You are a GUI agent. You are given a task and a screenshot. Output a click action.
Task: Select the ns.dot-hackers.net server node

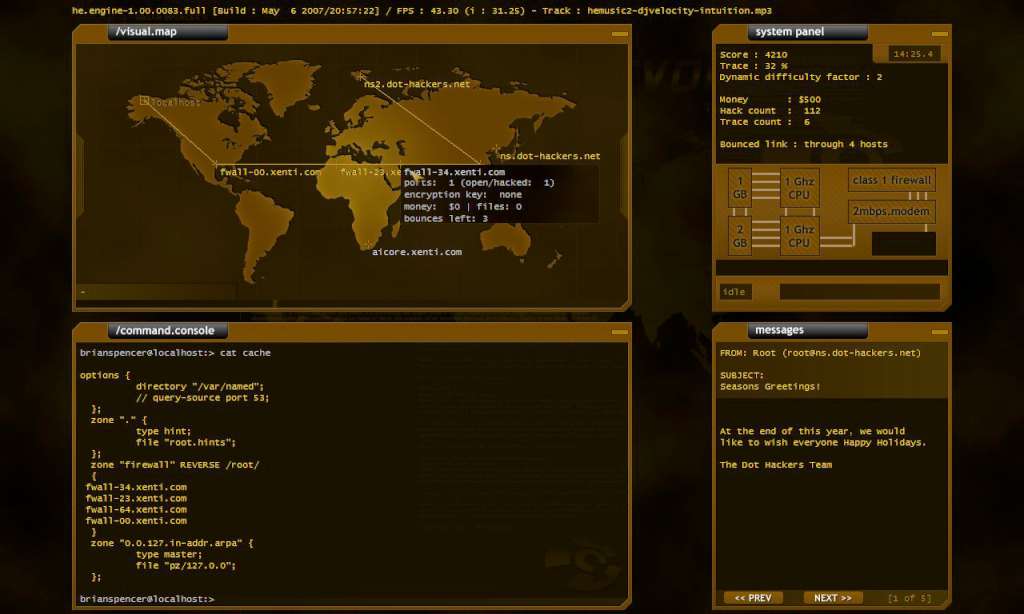[549, 155]
